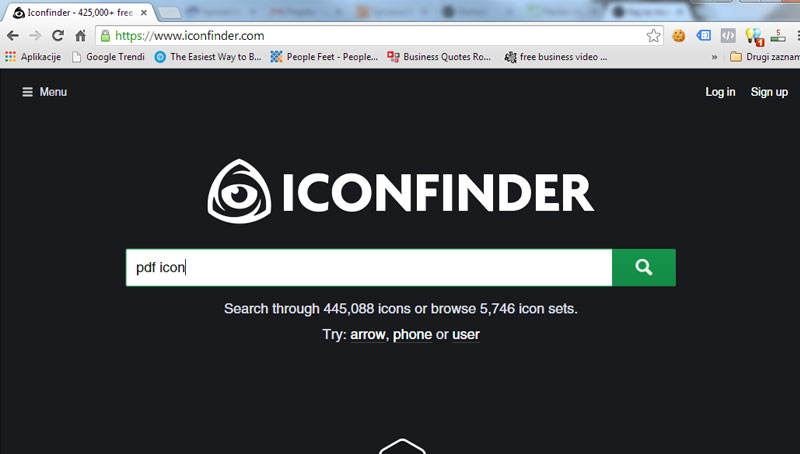Expand hidden bookmarks chevron
The width and height of the screenshot is (800, 454).
coord(714,57)
